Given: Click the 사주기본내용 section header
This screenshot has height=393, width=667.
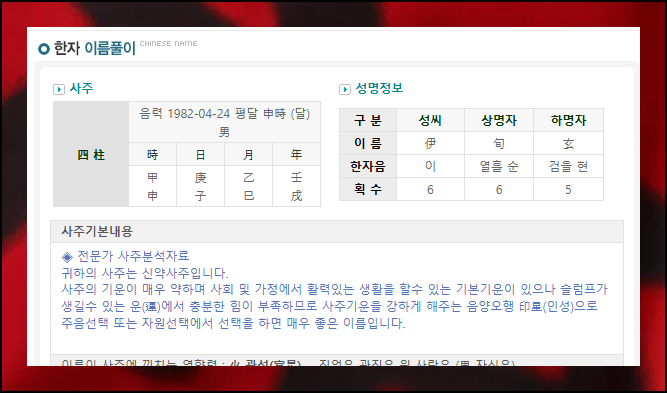Looking at the screenshot, I should click(337, 231).
